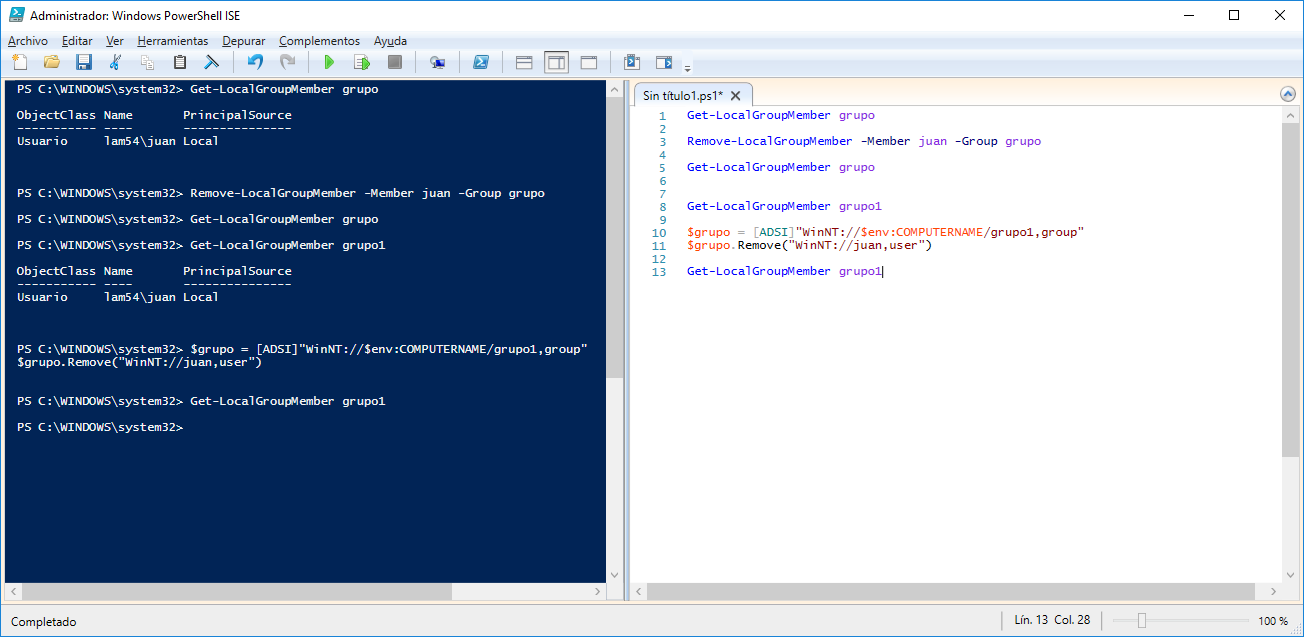
Task: Stop operation square icon
Action: click(x=394, y=62)
